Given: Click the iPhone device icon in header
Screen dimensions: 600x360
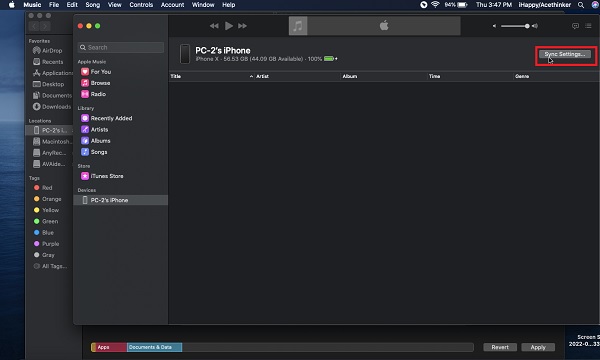Looking at the screenshot, I should (185, 54).
